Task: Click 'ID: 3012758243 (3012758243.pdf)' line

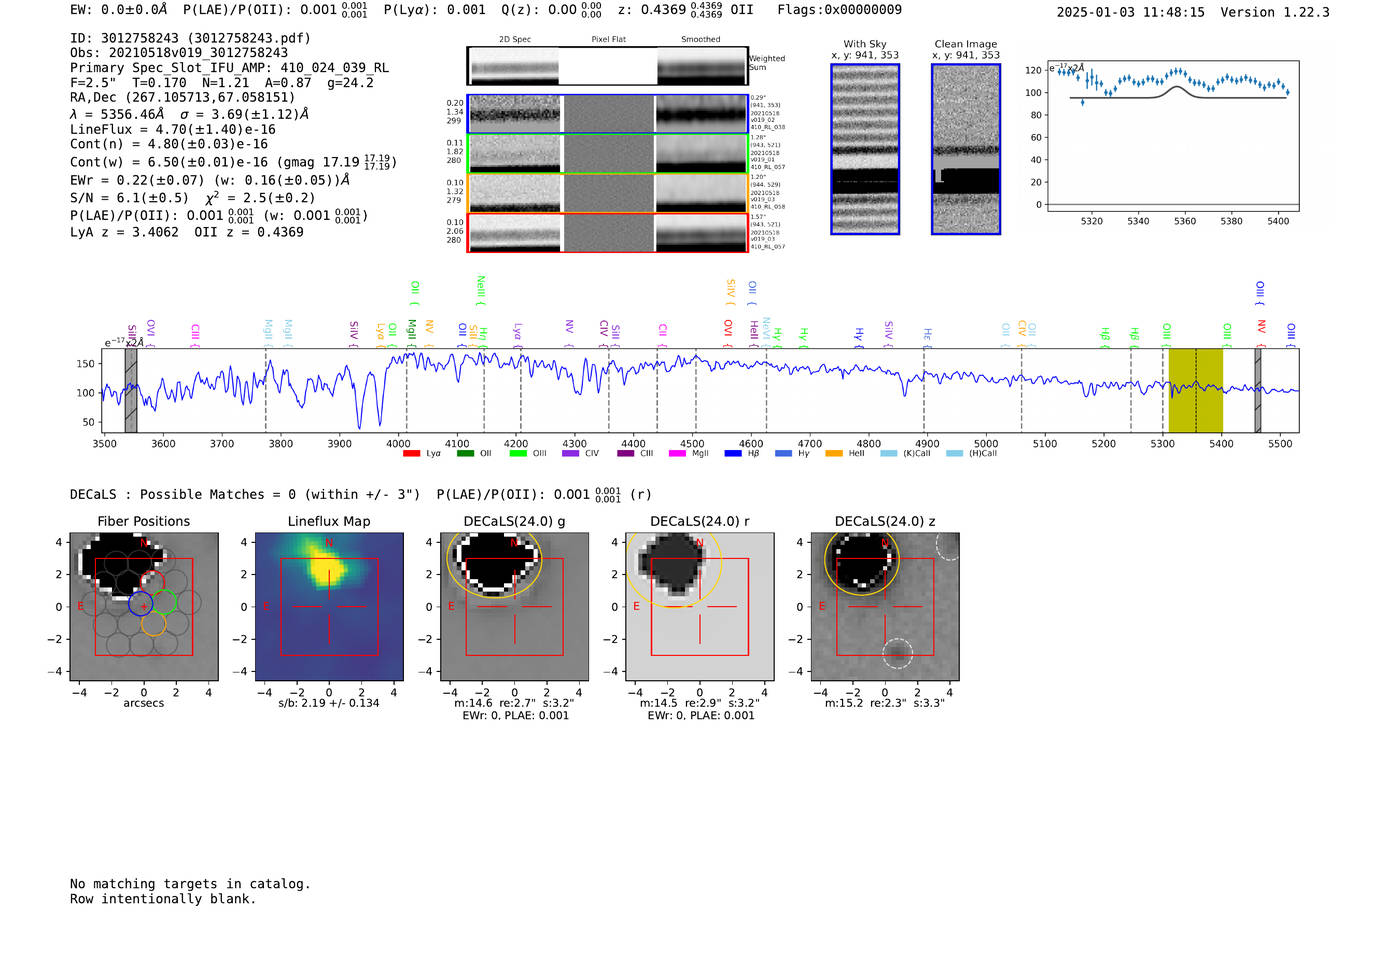Action: click(x=190, y=38)
